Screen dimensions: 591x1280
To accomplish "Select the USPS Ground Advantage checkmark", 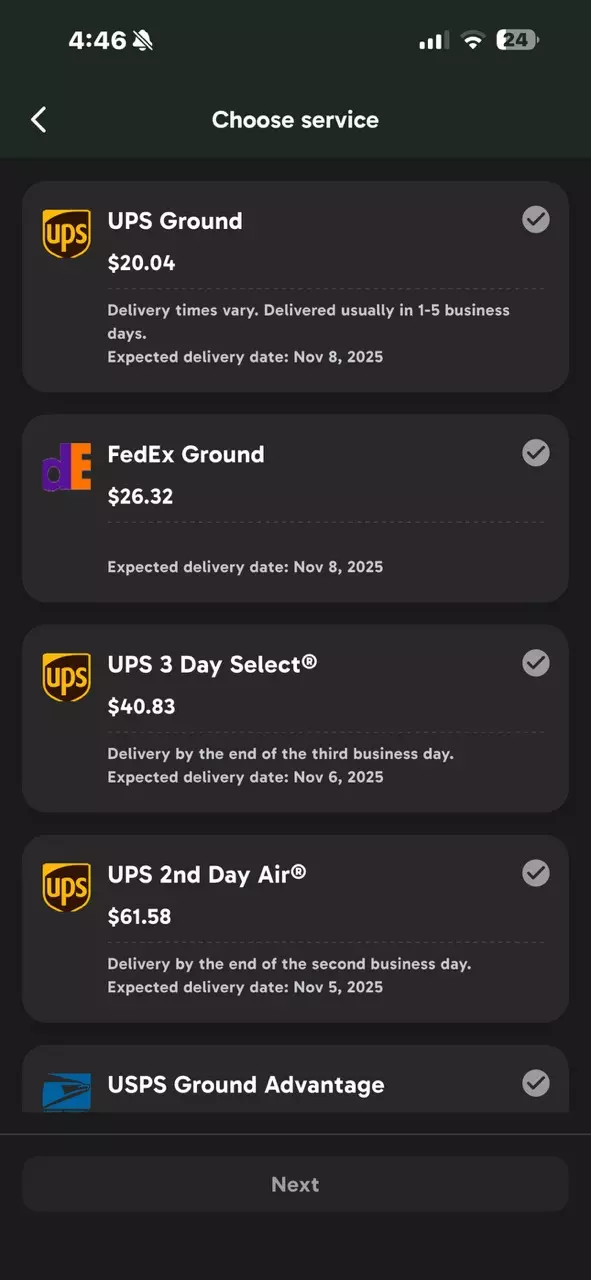I will pos(536,1084).
